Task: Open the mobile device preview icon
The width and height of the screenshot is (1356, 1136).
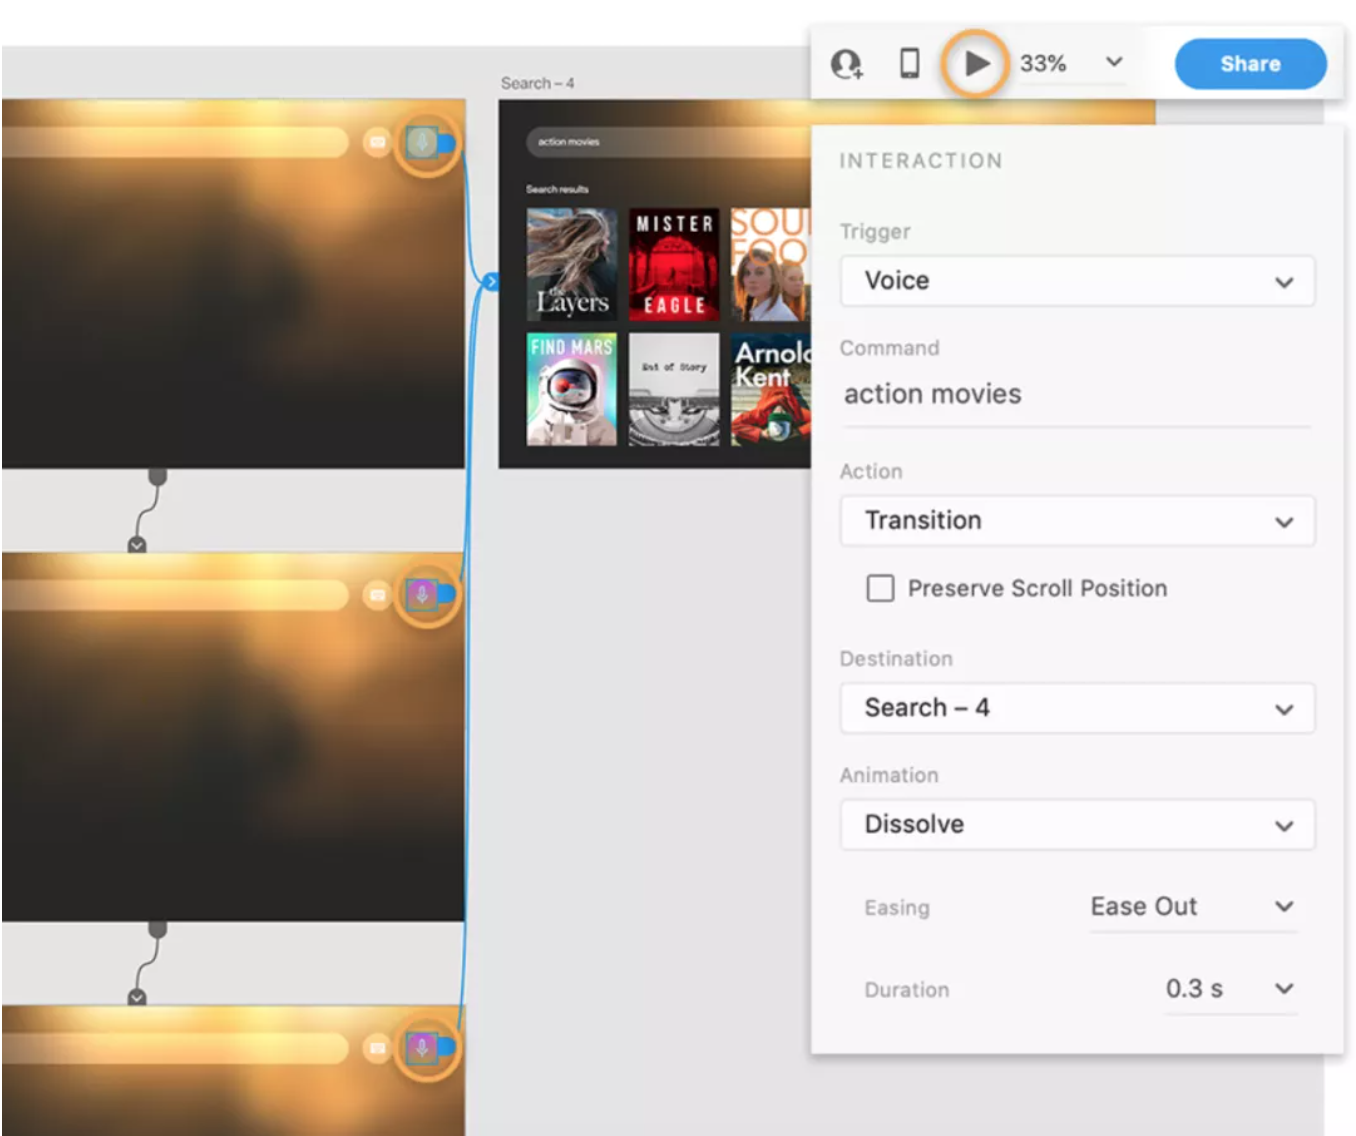Action: (909, 63)
